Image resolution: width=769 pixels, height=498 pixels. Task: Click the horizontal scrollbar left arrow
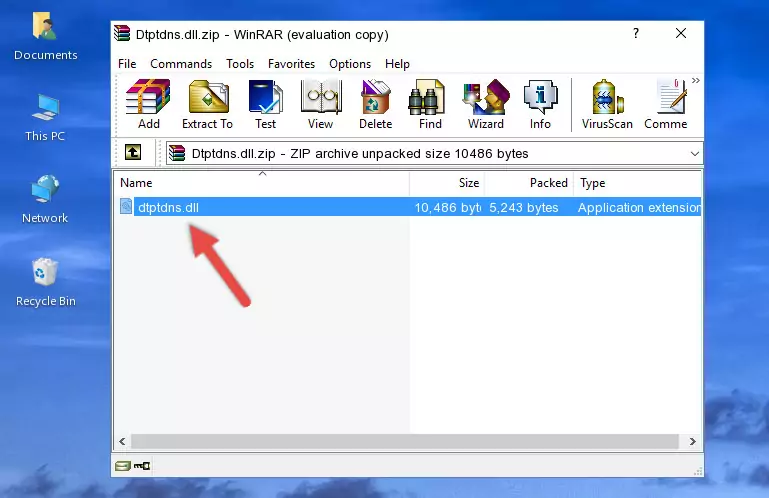123,441
